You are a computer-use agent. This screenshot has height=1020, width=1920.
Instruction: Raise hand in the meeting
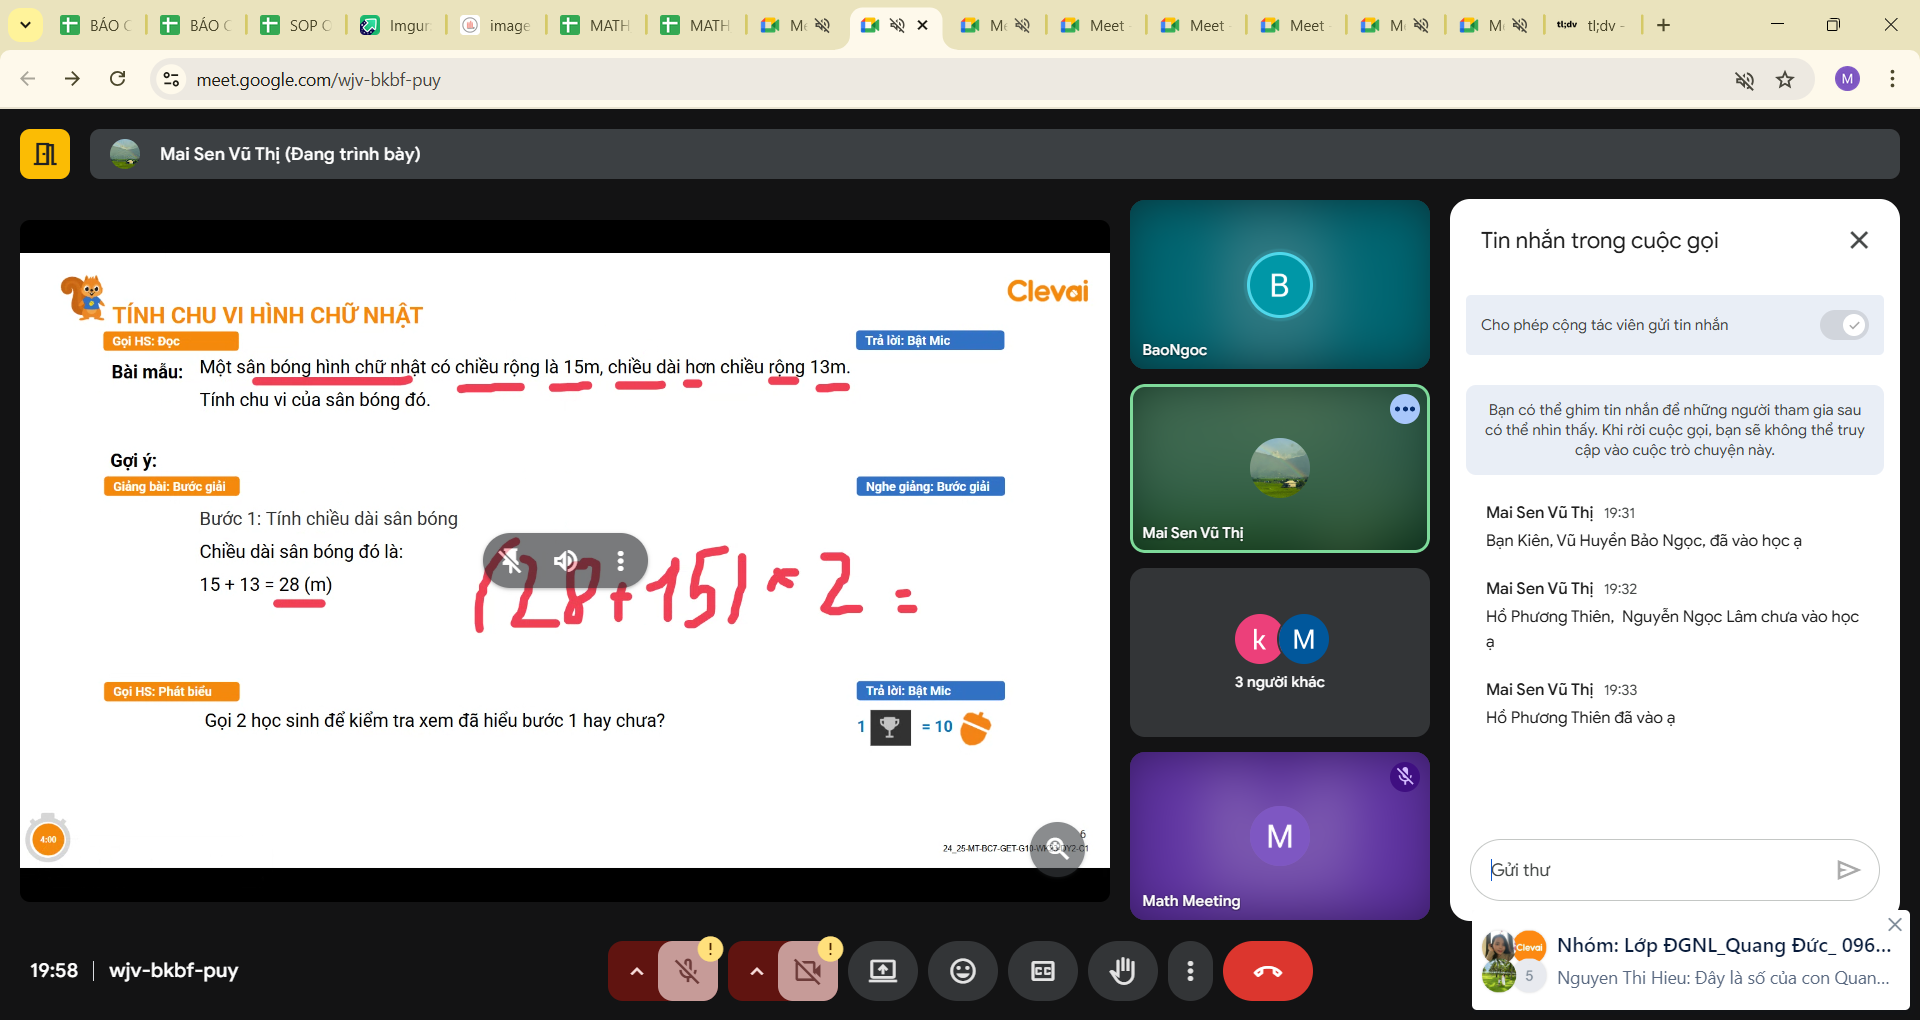click(x=1123, y=971)
